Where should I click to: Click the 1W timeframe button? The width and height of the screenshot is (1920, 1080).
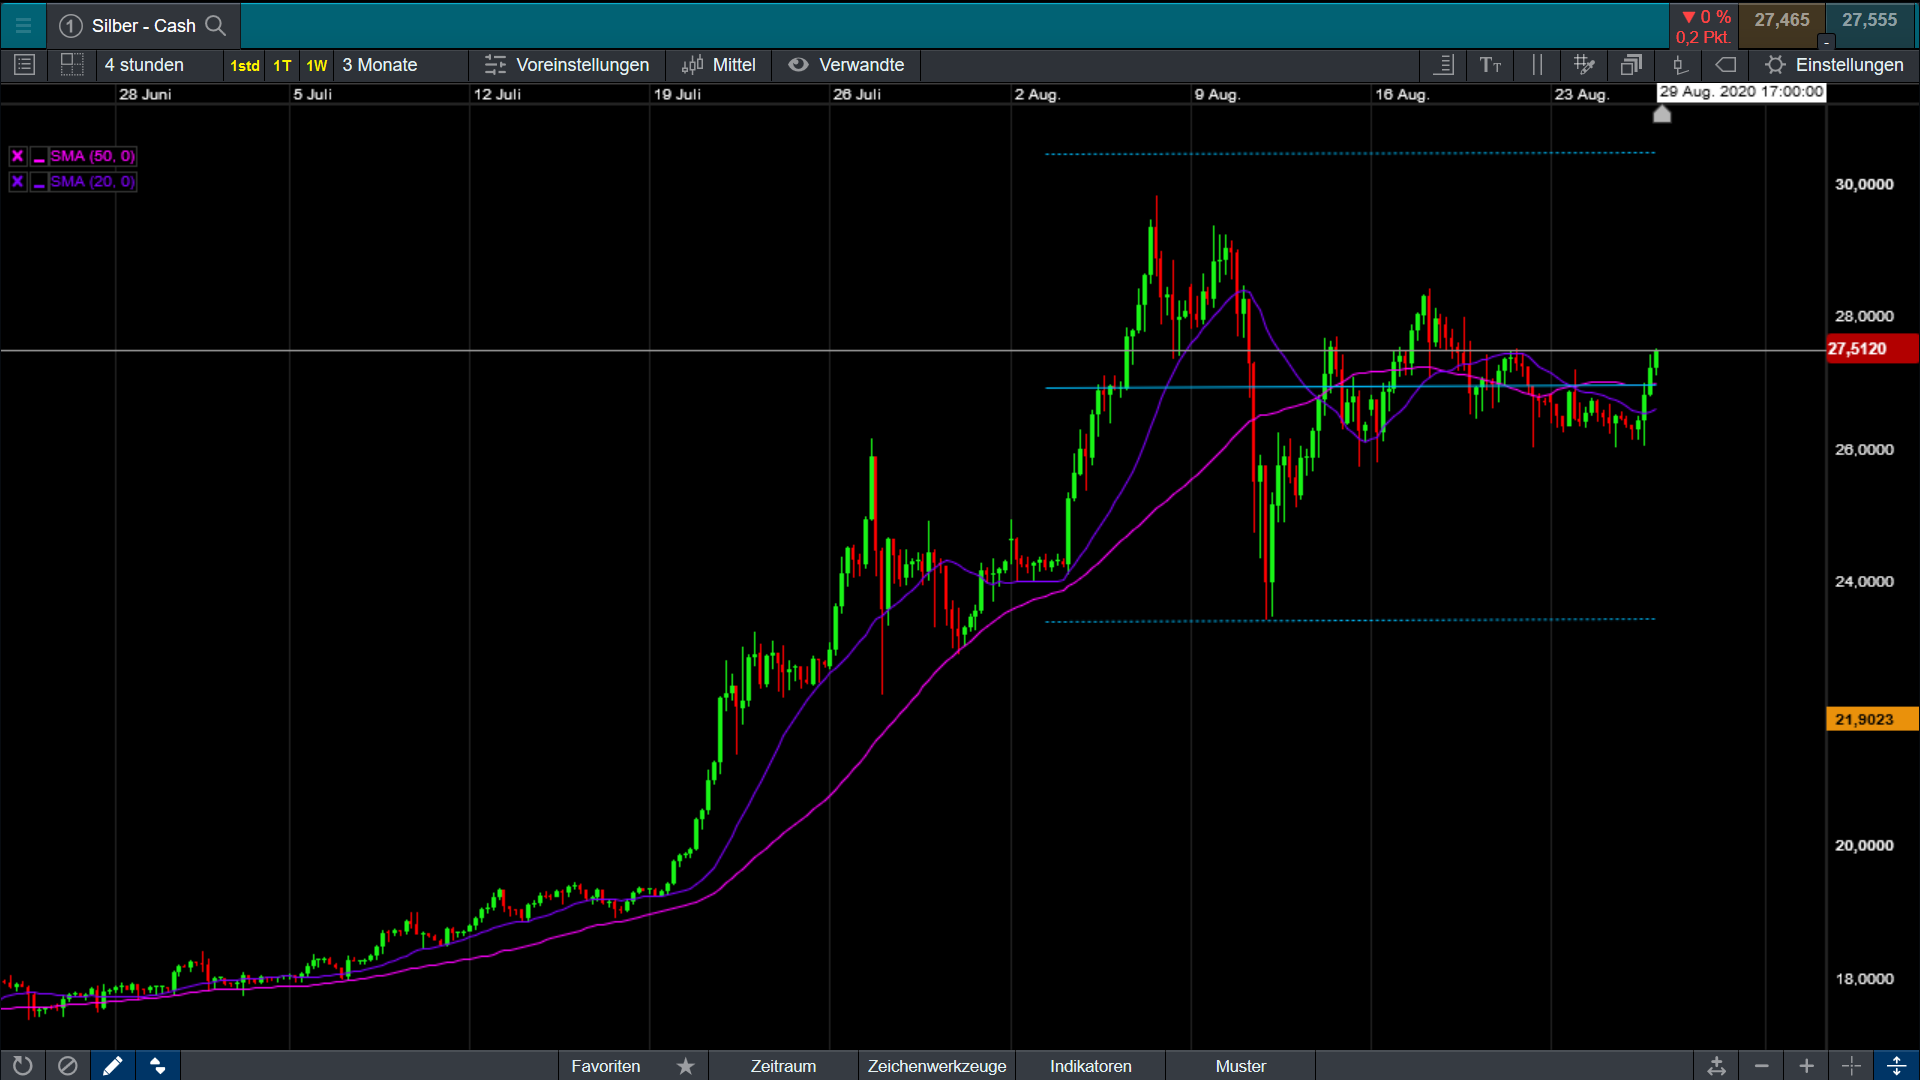point(316,65)
